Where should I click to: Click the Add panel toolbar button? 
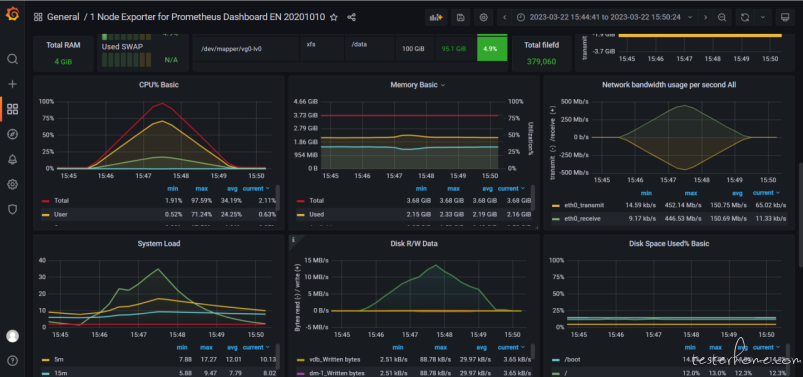click(x=436, y=17)
